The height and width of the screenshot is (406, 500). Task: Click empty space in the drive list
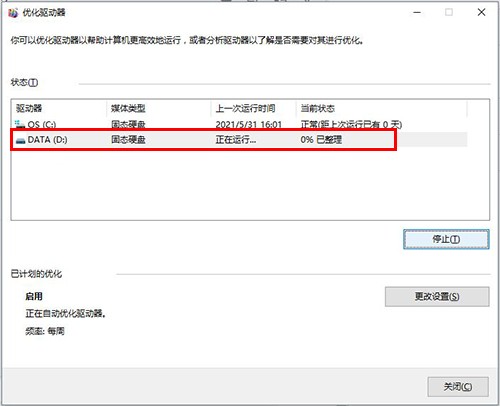tap(250, 187)
